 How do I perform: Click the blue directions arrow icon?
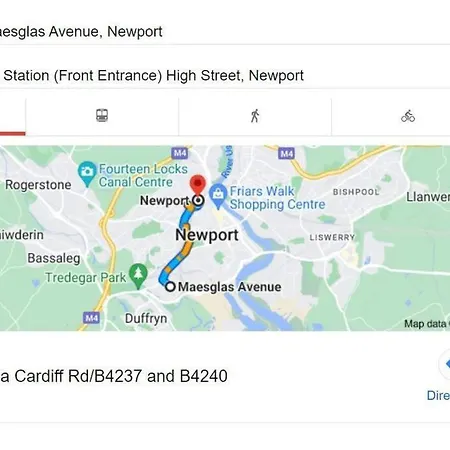tap(446, 364)
